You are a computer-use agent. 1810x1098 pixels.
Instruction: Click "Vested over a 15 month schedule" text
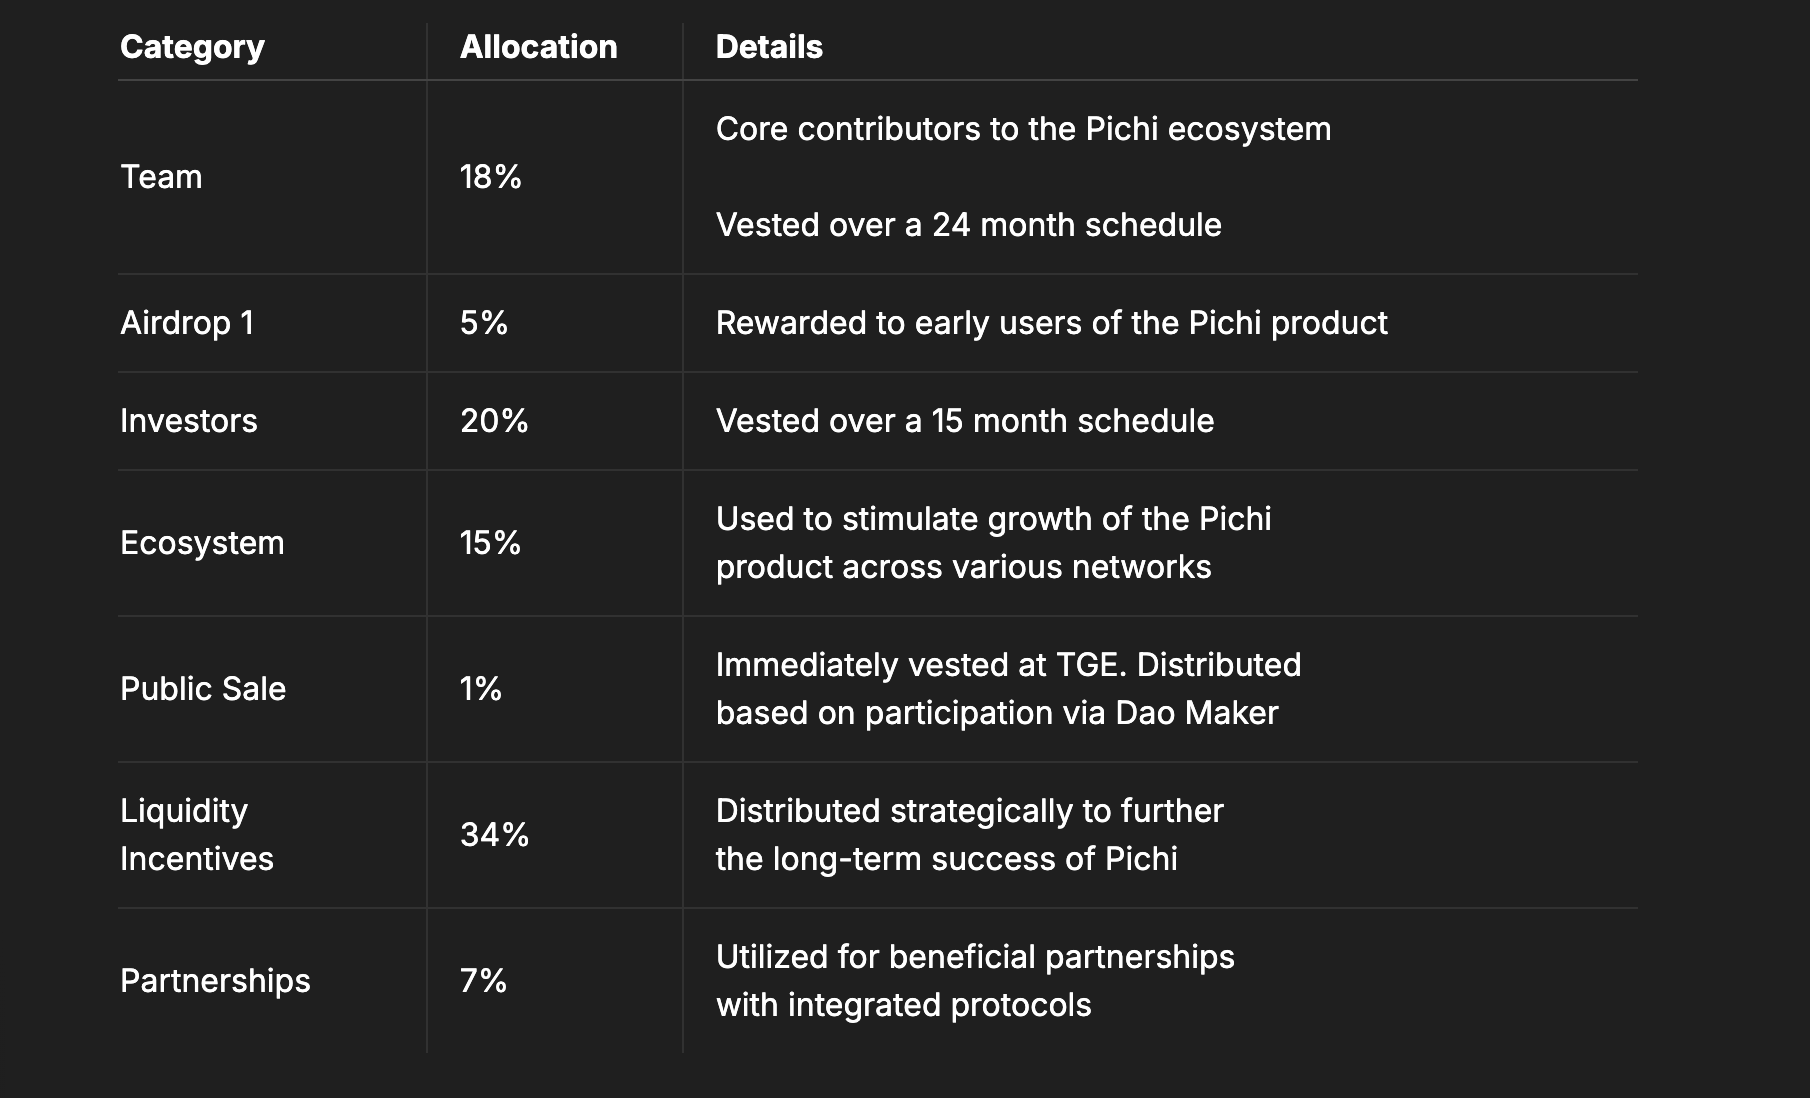964,421
